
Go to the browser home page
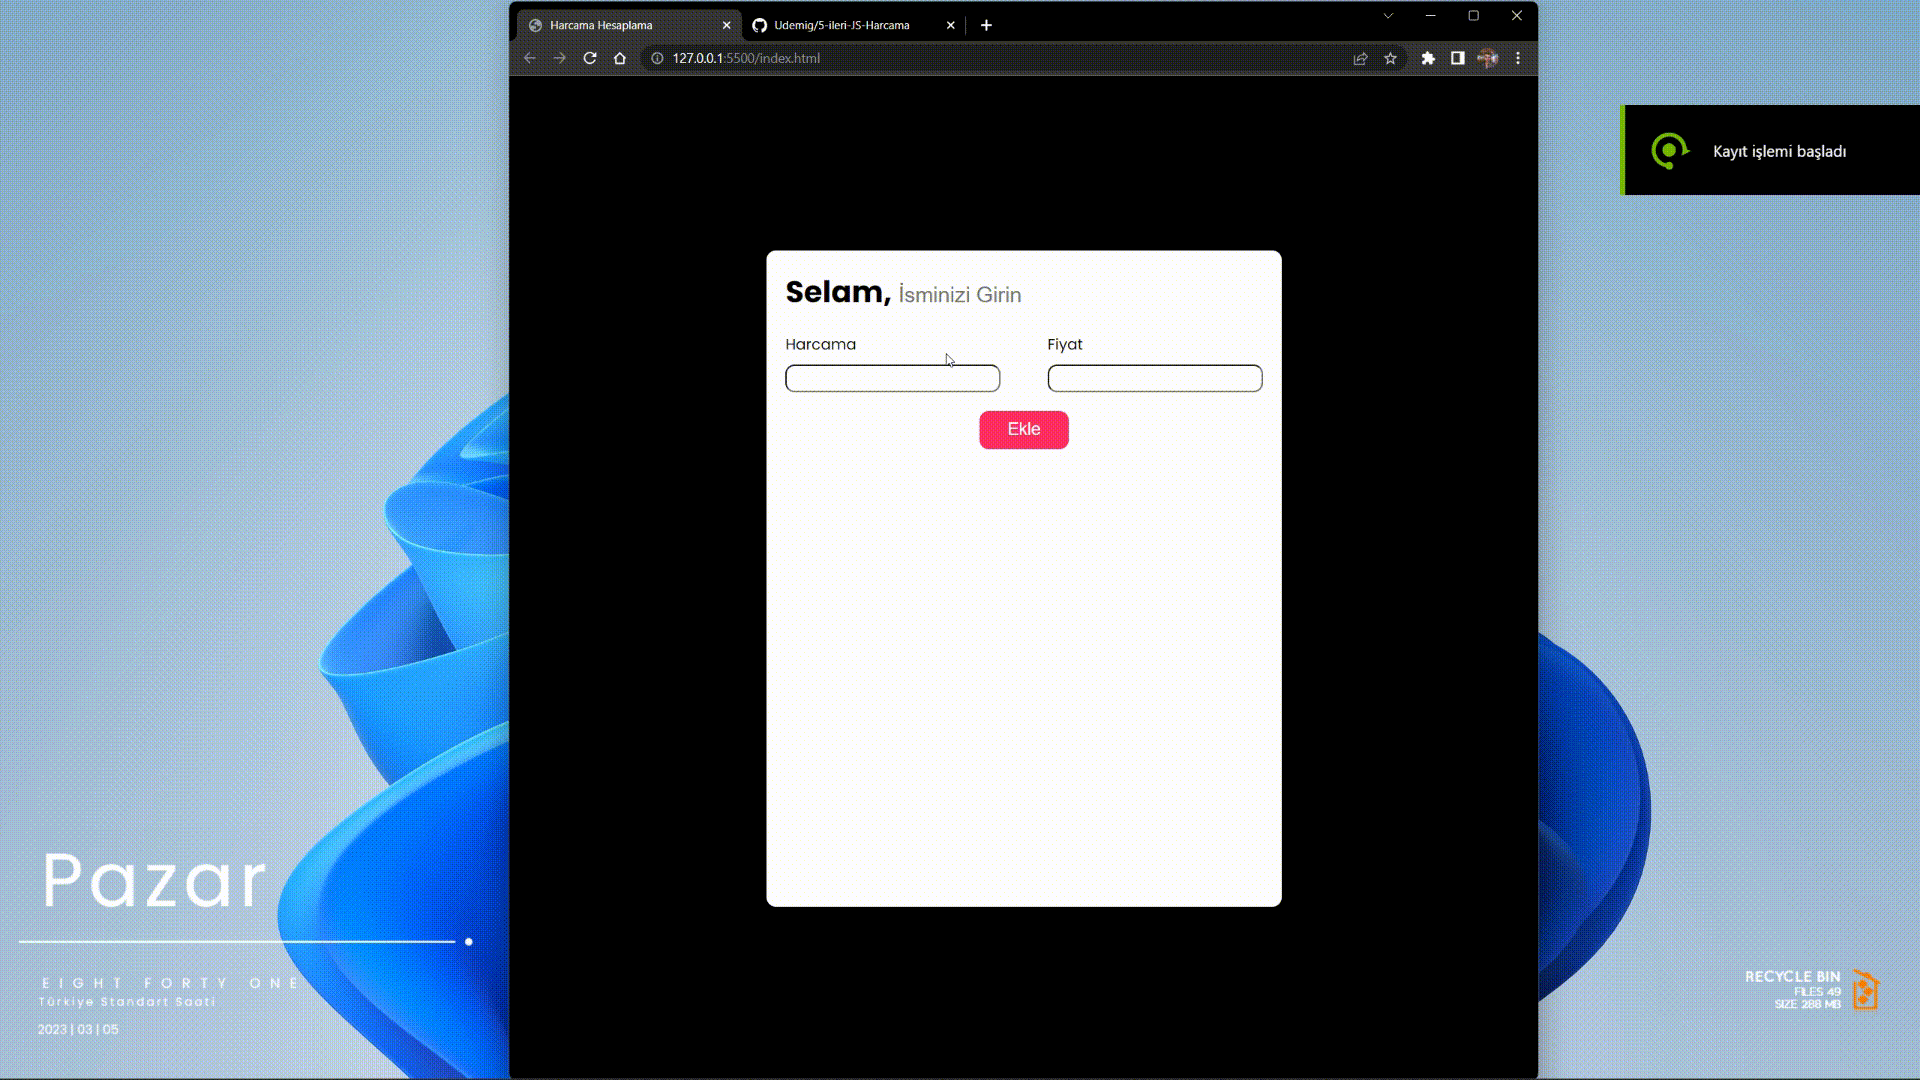point(620,58)
